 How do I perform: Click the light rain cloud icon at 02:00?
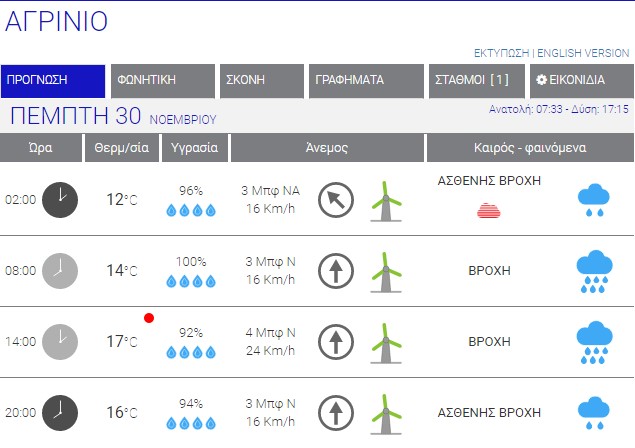coord(594,201)
